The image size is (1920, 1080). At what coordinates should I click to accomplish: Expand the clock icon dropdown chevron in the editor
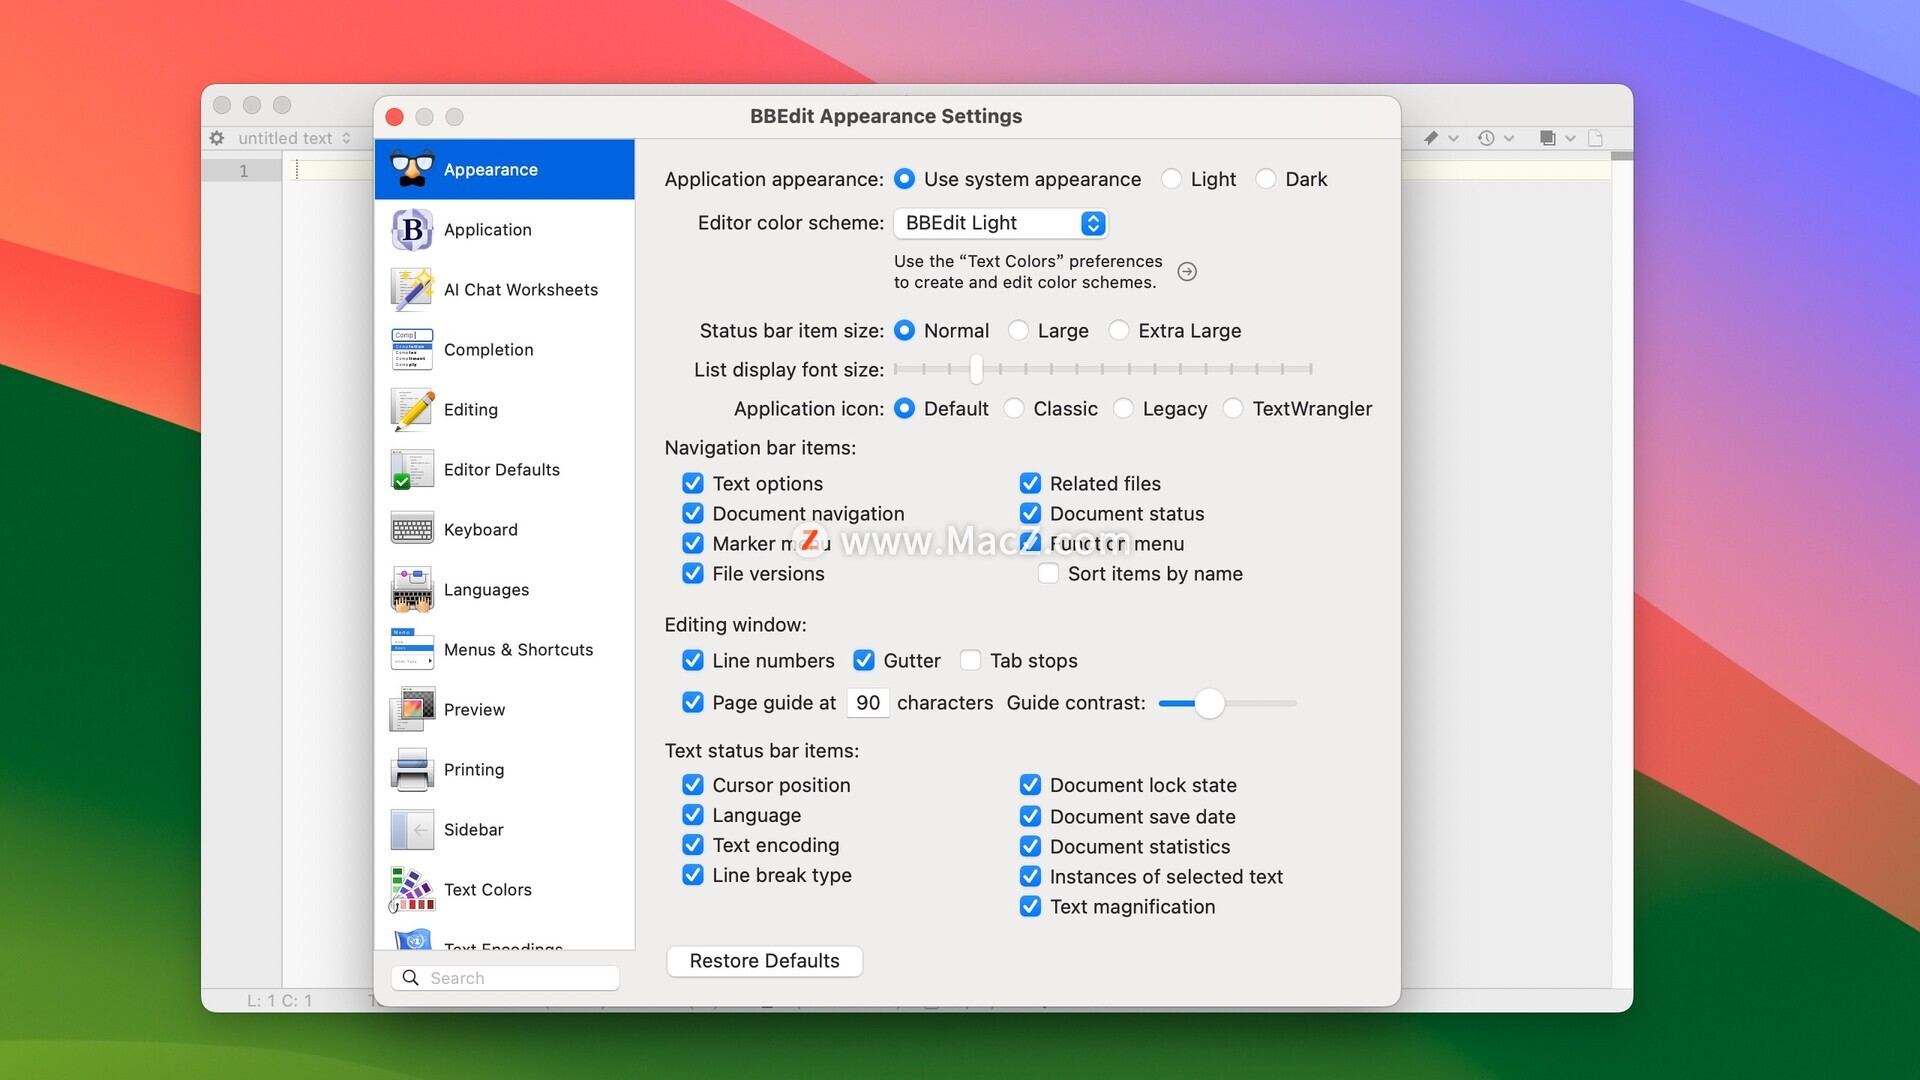click(1509, 139)
